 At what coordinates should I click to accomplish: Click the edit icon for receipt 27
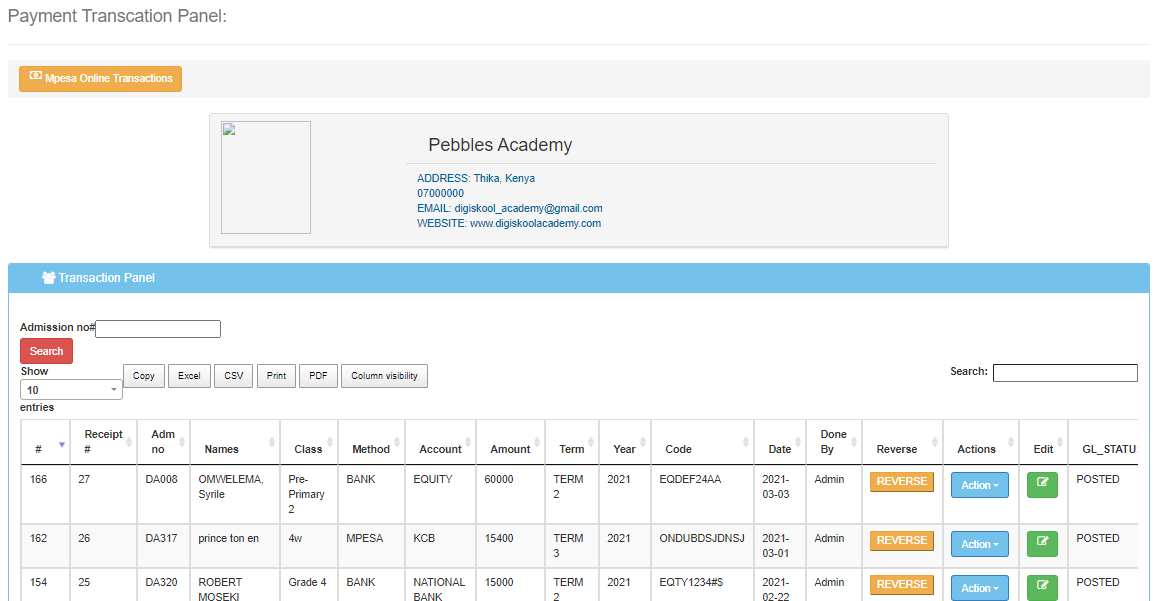(x=1042, y=485)
